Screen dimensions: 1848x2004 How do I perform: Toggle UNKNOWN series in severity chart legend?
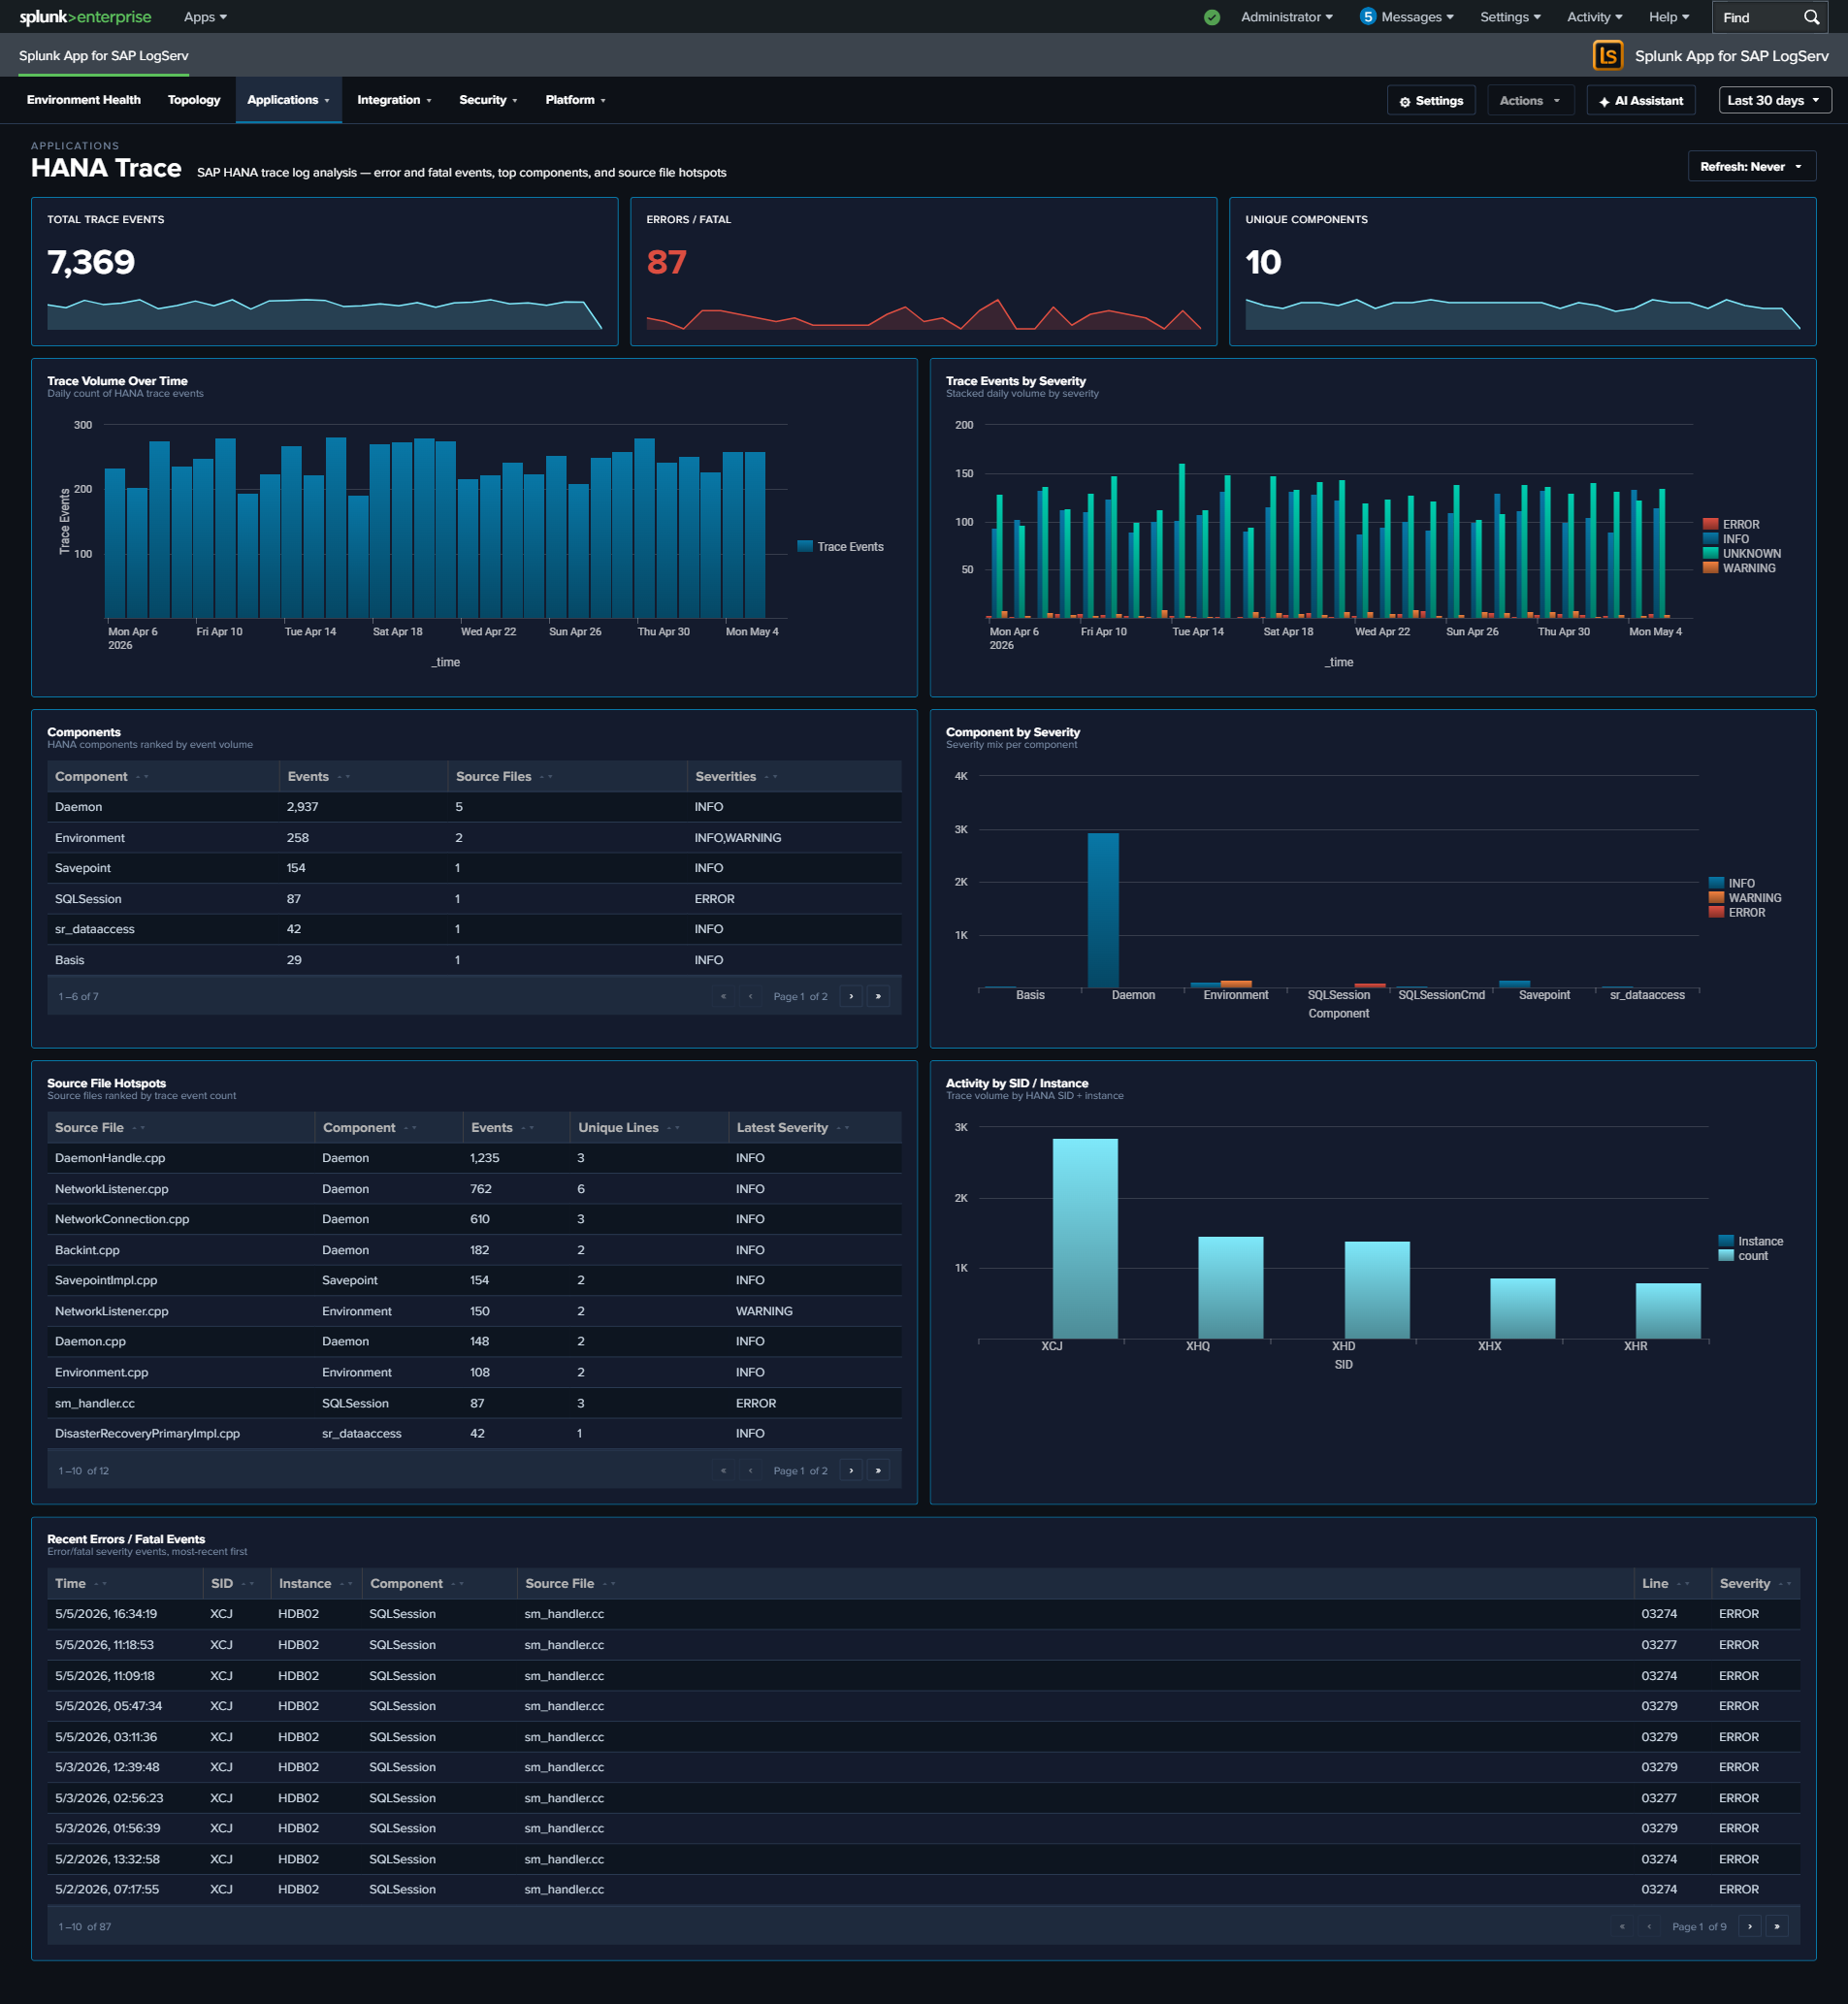click(1742, 553)
